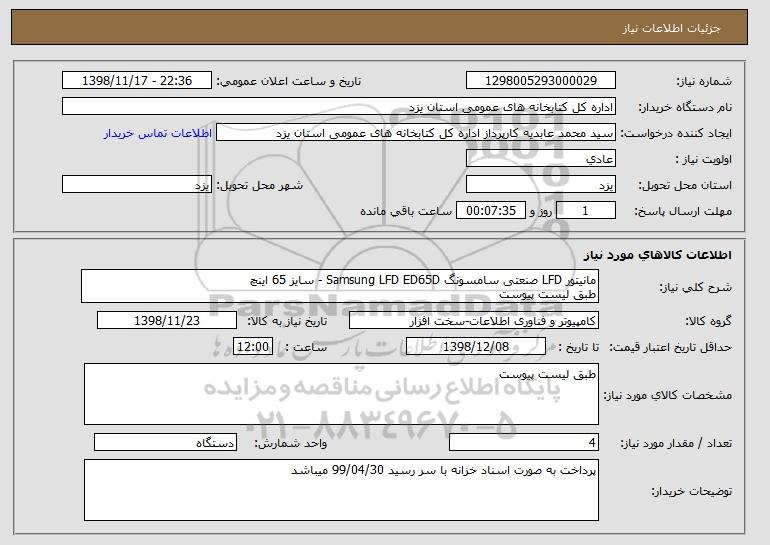The image size is (770, 545).
Task: Click the شرح کلی نیاز label
Action: click(x=695, y=287)
